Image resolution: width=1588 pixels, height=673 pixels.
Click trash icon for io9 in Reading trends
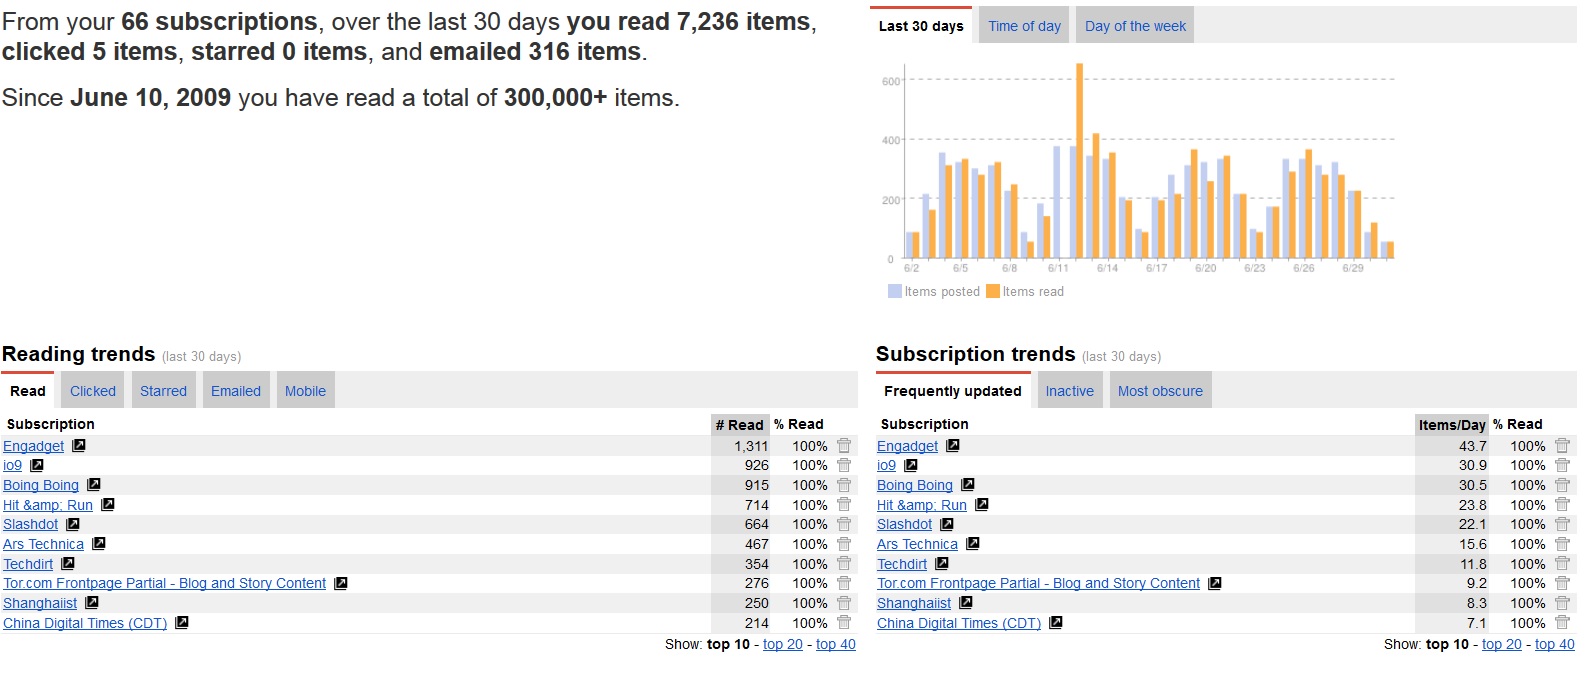click(x=844, y=465)
